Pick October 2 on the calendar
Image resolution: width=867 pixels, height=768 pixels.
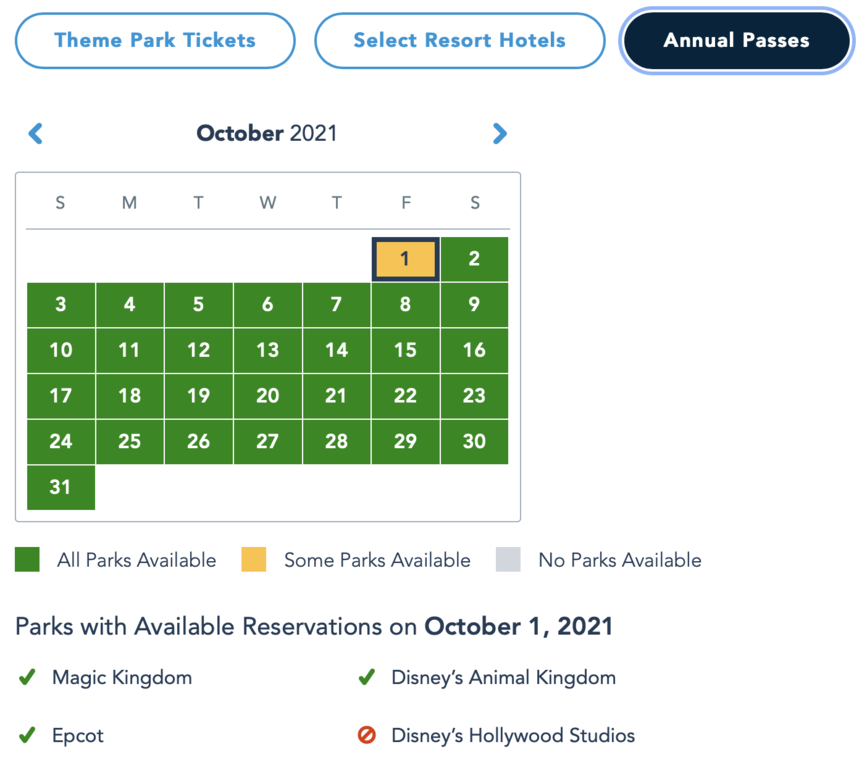(474, 259)
